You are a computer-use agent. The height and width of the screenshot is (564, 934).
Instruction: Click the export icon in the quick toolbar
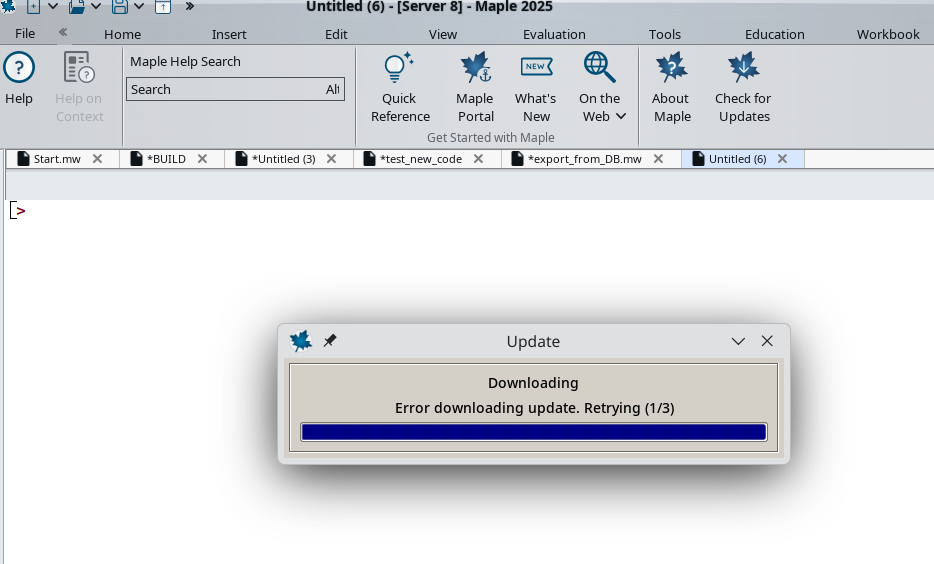pyautogui.click(x=163, y=6)
